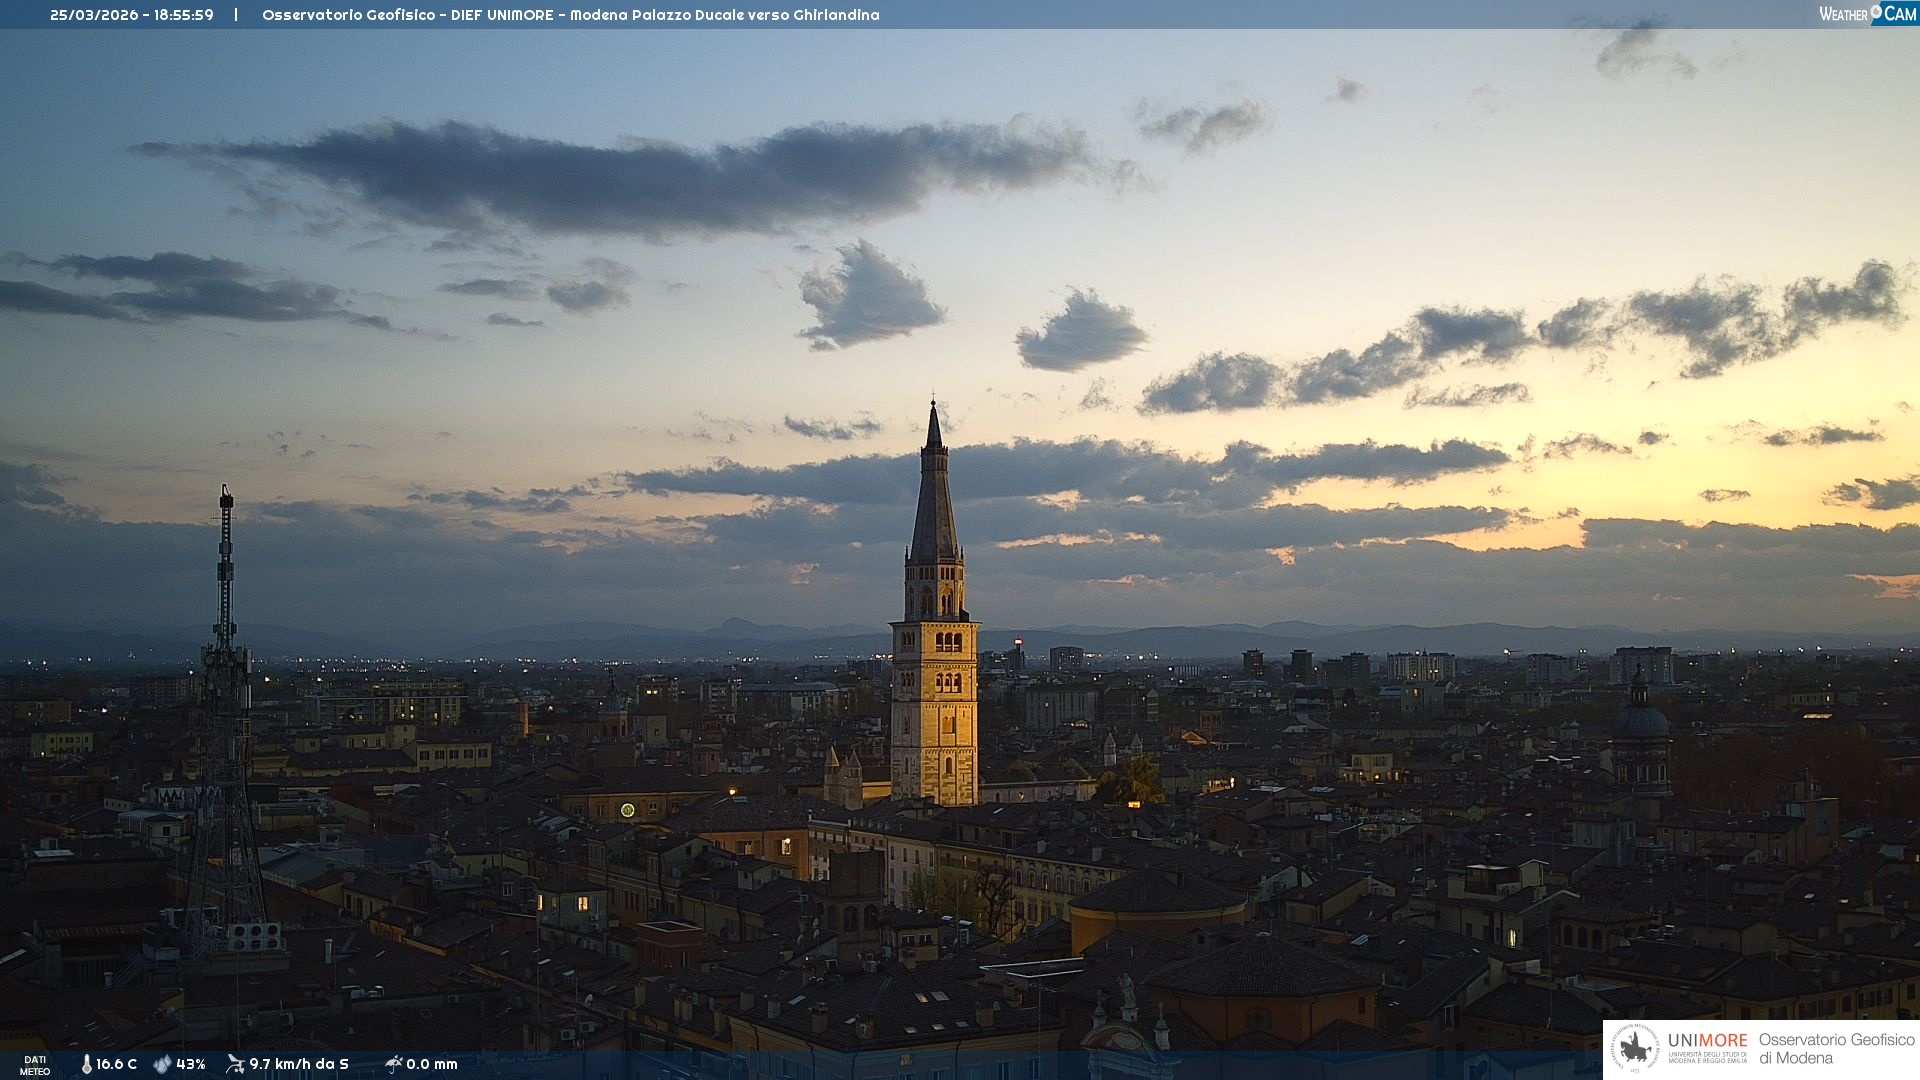This screenshot has height=1080, width=1920.
Task: Click the rain umbrella icon
Action: 394,1064
